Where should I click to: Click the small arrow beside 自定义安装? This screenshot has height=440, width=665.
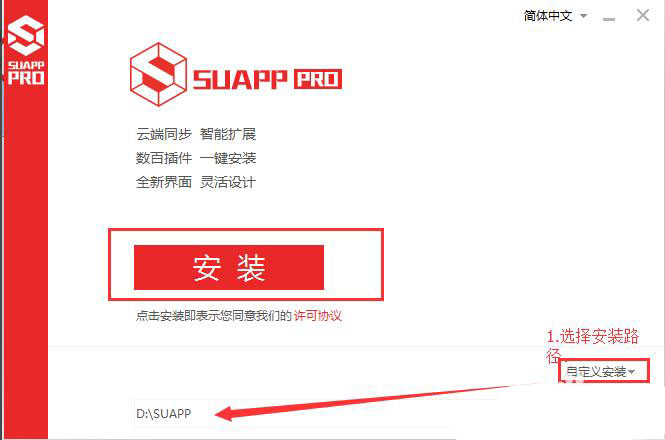point(631,372)
